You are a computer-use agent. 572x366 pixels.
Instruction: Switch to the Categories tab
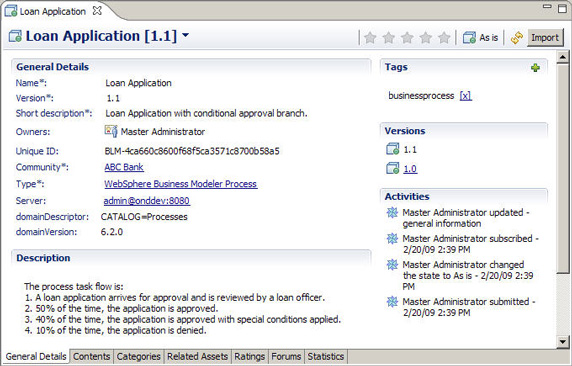[139, 357]
